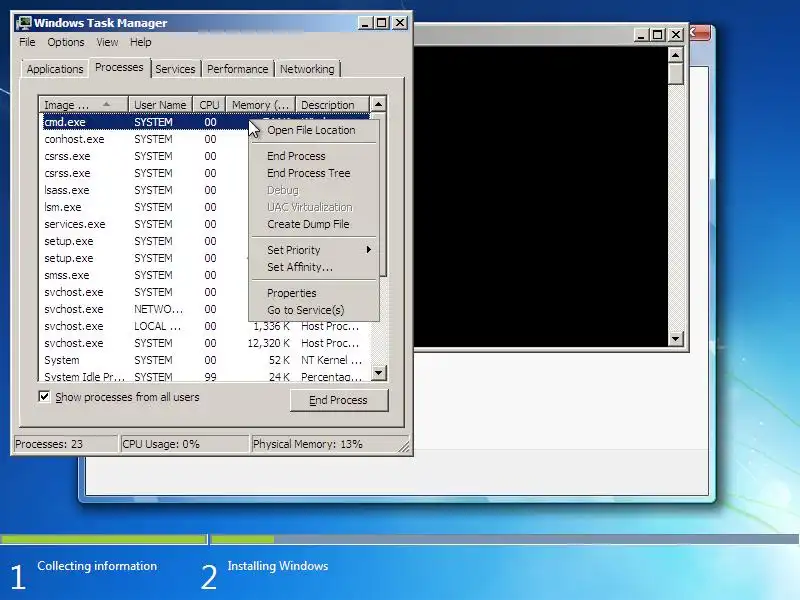The width and height of the screenshot is (800, 600).
Task: Sort processes by Memory column
Action: tap(260, 105)
